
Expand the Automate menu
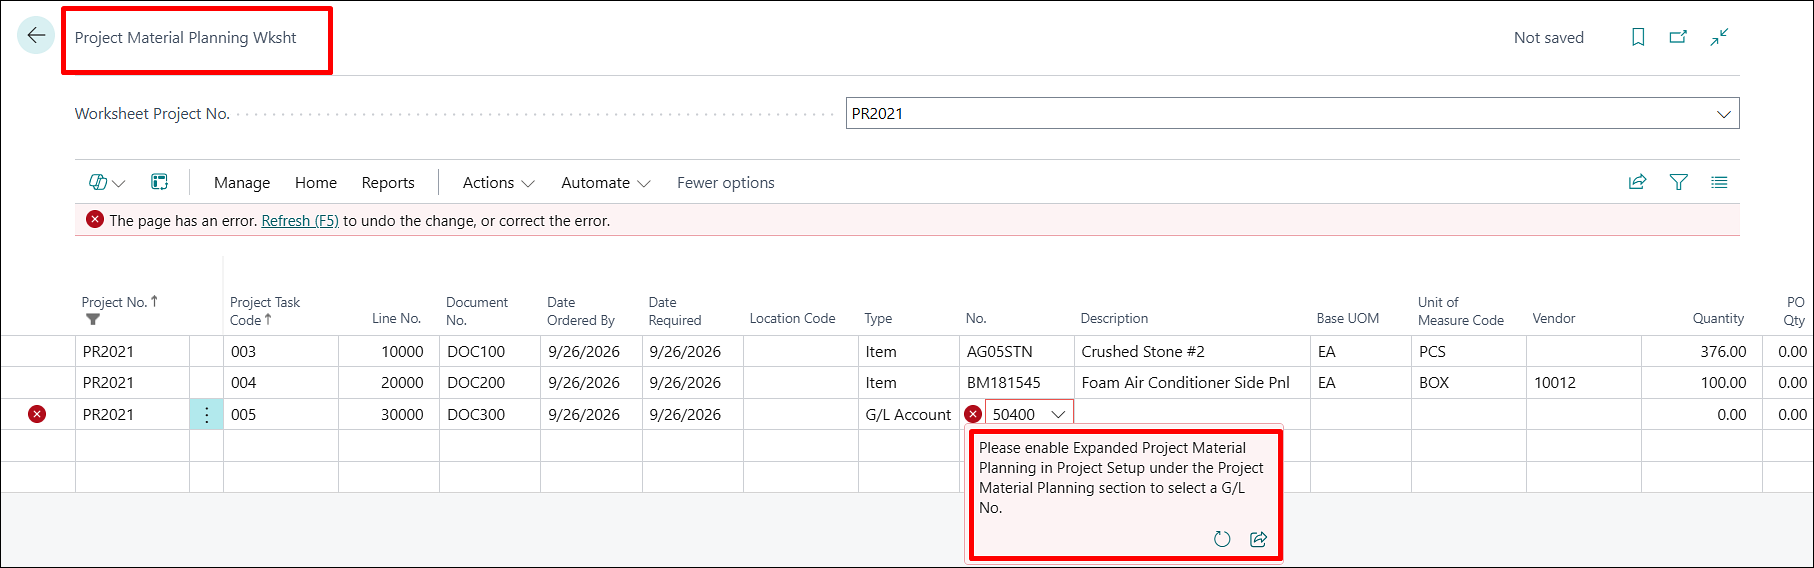[606, 182]
